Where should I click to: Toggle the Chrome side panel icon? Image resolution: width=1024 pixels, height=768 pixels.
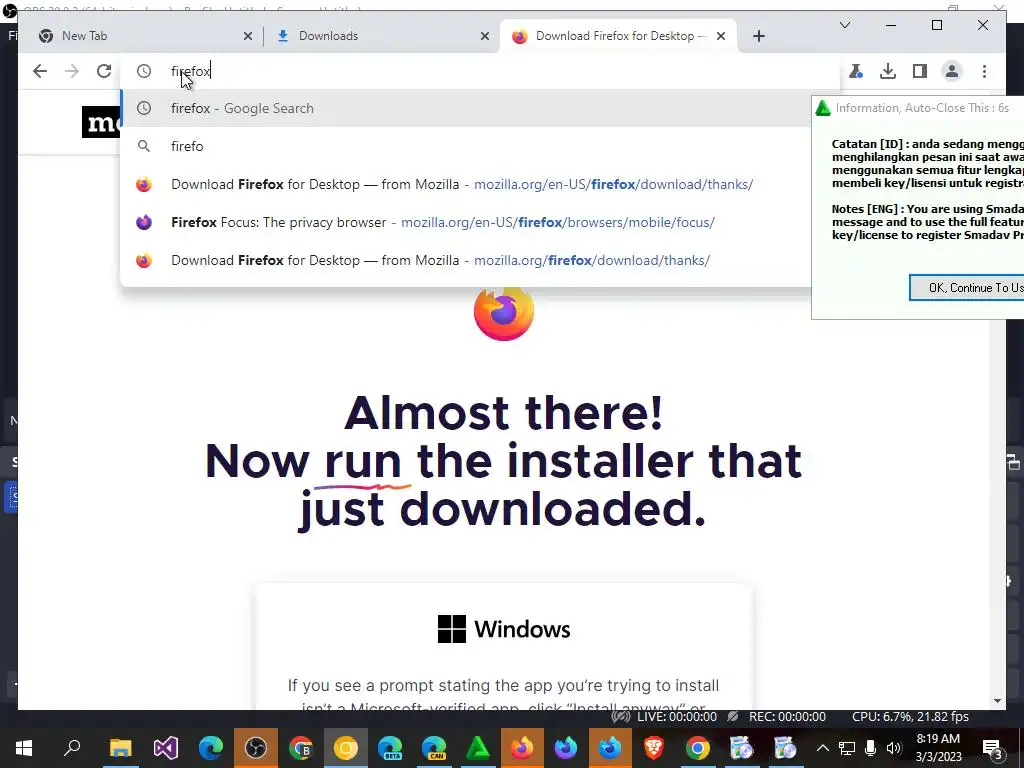pyautogui.click(x=920, y=71)
